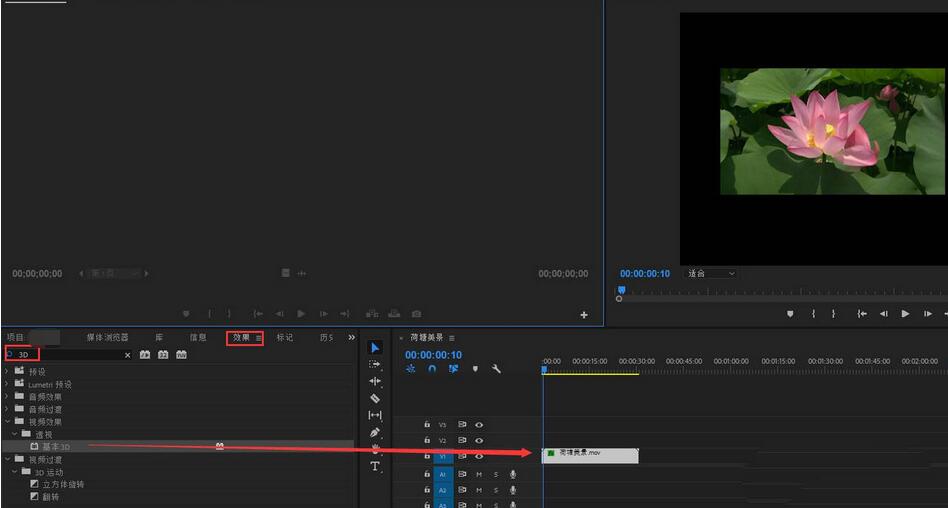Click Export Frame camera in source monitor
This screenshot has height=508, width=948.
[x=417, y=314]
